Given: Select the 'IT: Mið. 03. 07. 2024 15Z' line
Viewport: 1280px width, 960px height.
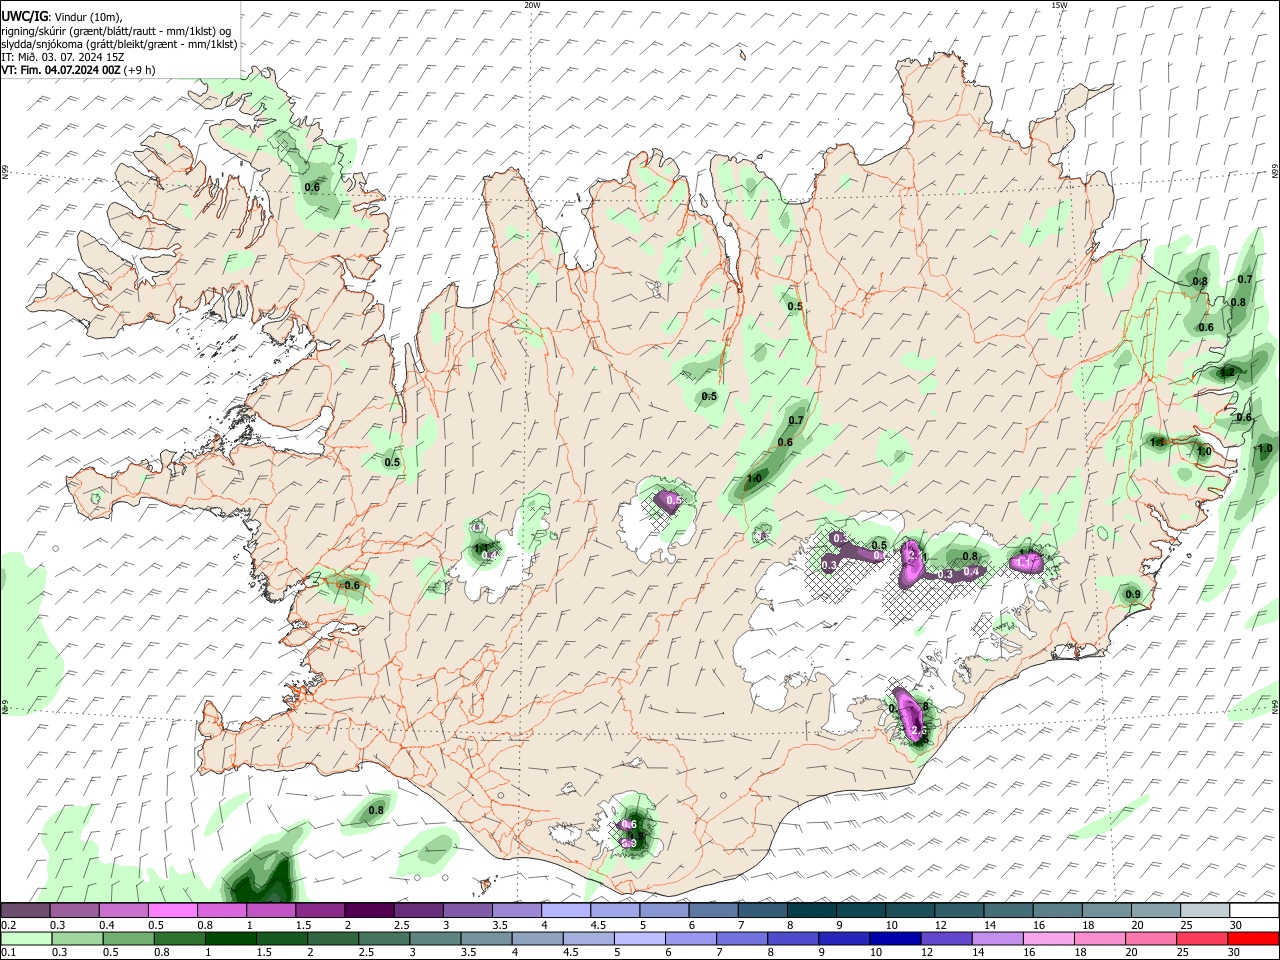Looking at the screenshot, I should (x=61, y=57).
